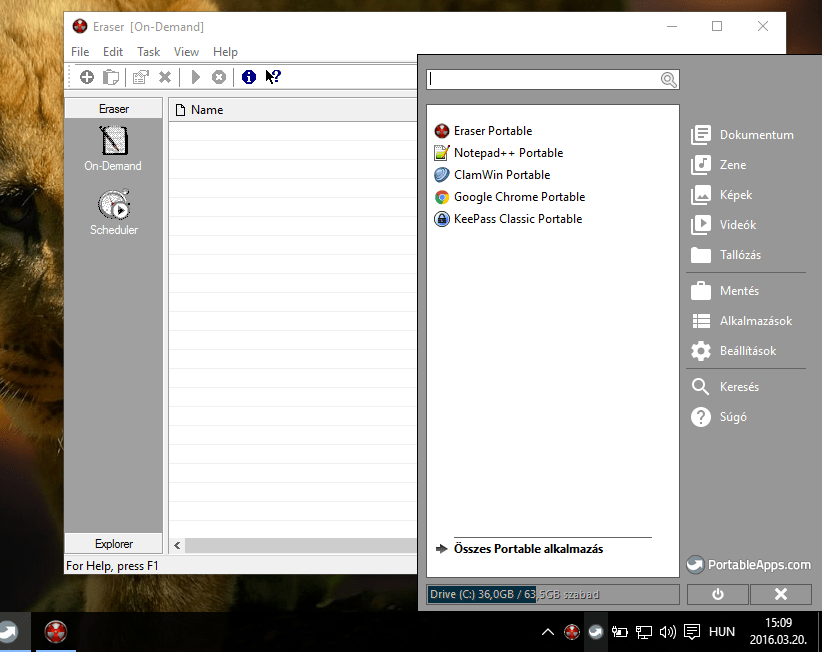Switch to the Explorer pane tab
The width and height of the screenshot is (822, 652).
pos(114,544)
